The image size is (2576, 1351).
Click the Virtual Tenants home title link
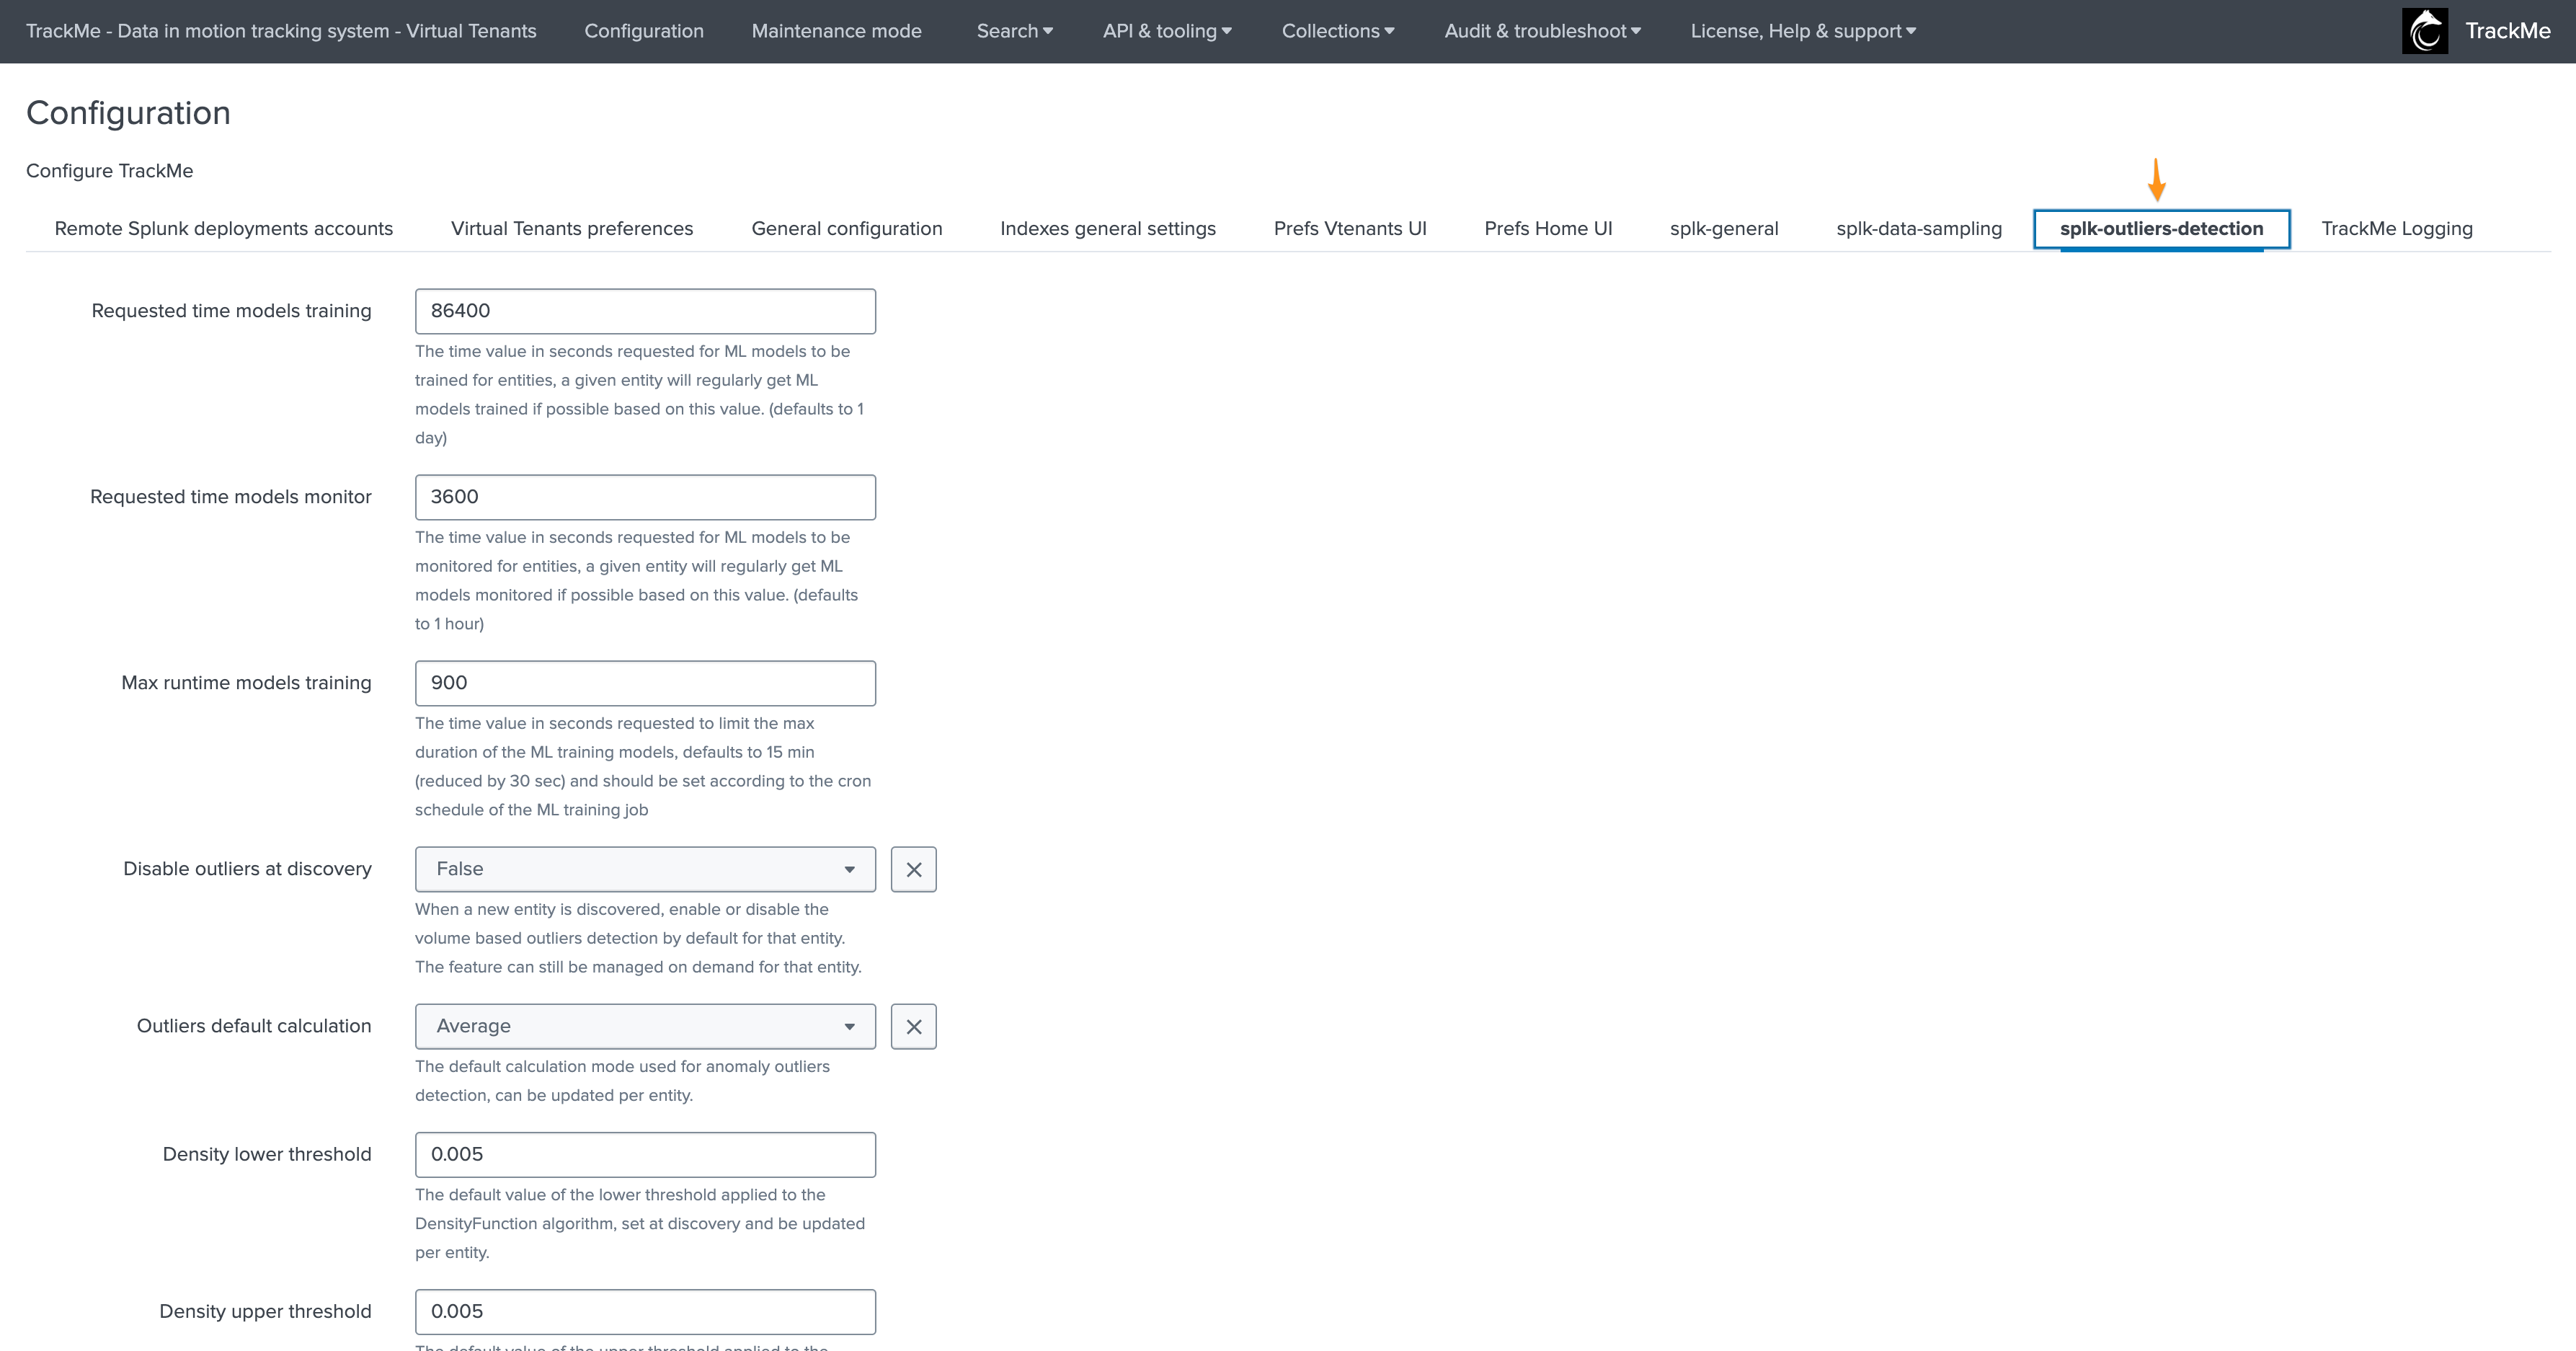[281, 31]
